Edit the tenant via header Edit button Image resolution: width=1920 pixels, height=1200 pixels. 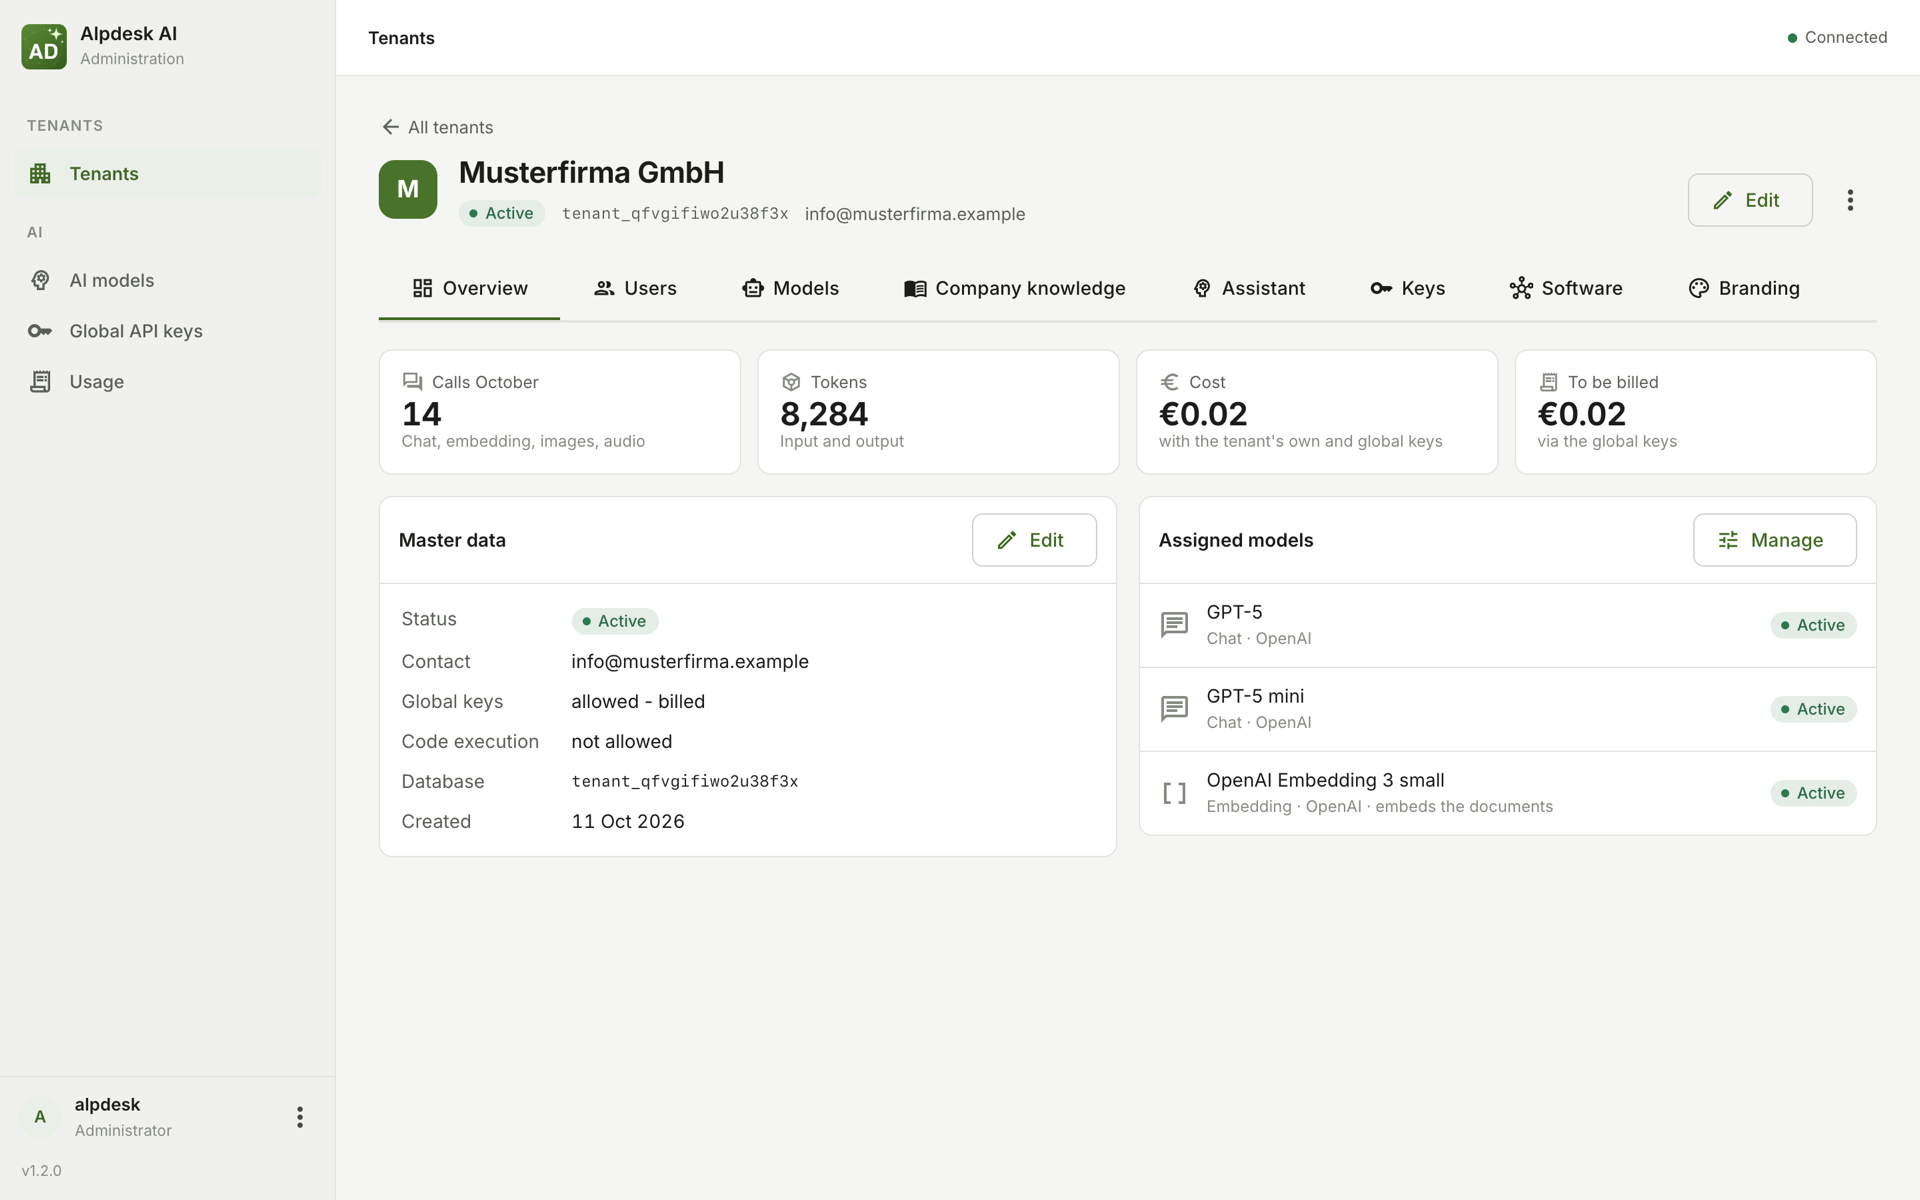click(x=1750, y=200)
